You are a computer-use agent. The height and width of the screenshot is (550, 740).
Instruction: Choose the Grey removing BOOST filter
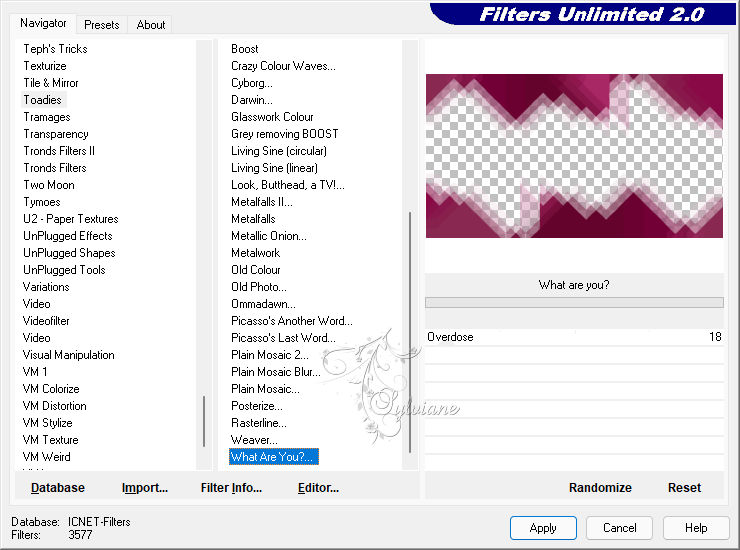(x=285, y=134)
